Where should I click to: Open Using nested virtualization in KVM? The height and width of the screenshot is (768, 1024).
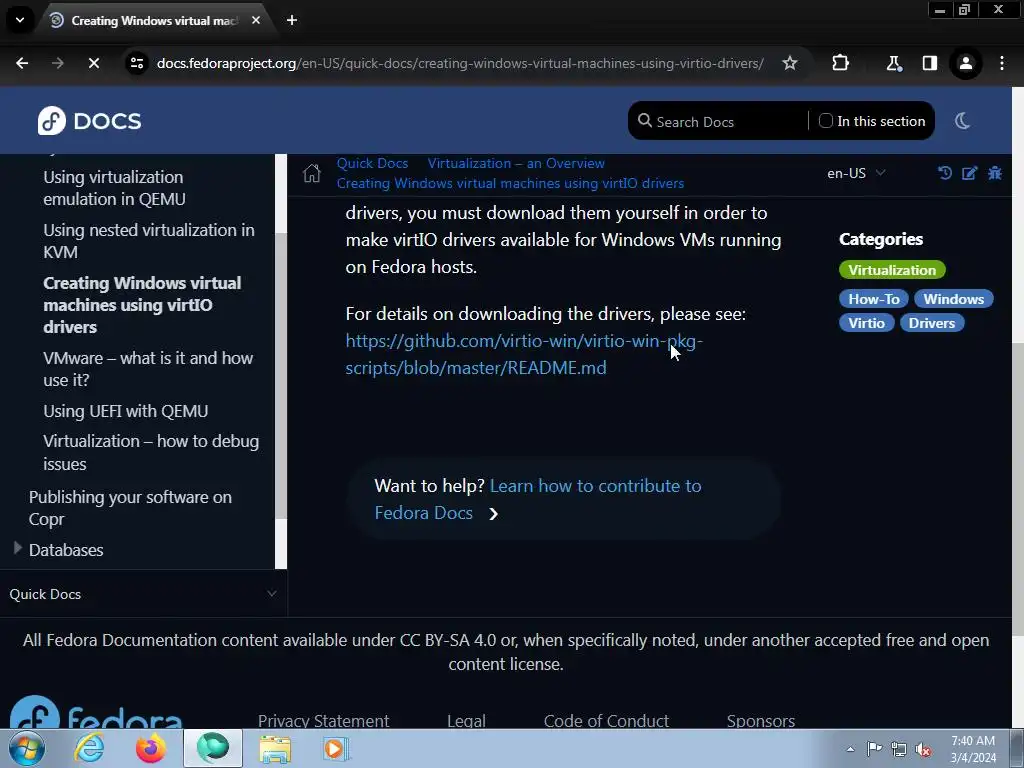[x=149, y=241]
